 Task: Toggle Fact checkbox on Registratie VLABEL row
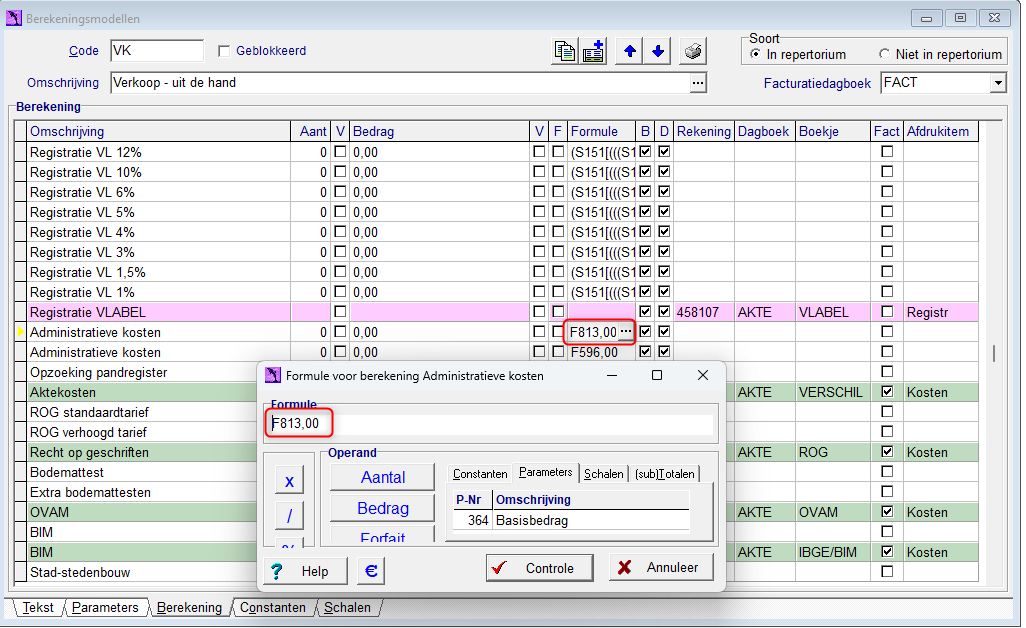887,312
